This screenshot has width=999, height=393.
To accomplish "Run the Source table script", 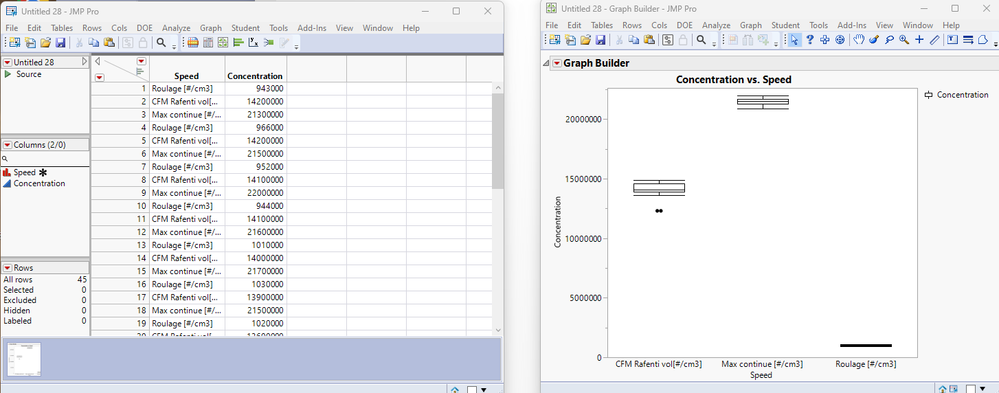I will coord(8,75).
